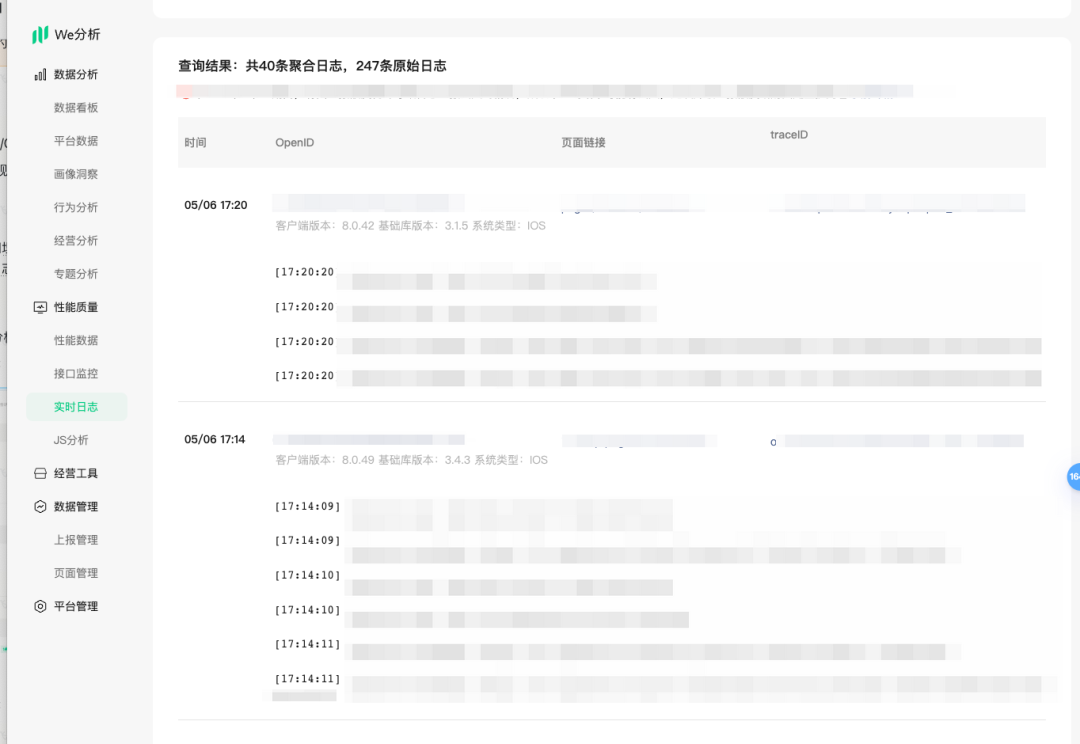The image size is (1080, 744).
Task: Collapse the 数据分析 section label
Action: (76, 74)
